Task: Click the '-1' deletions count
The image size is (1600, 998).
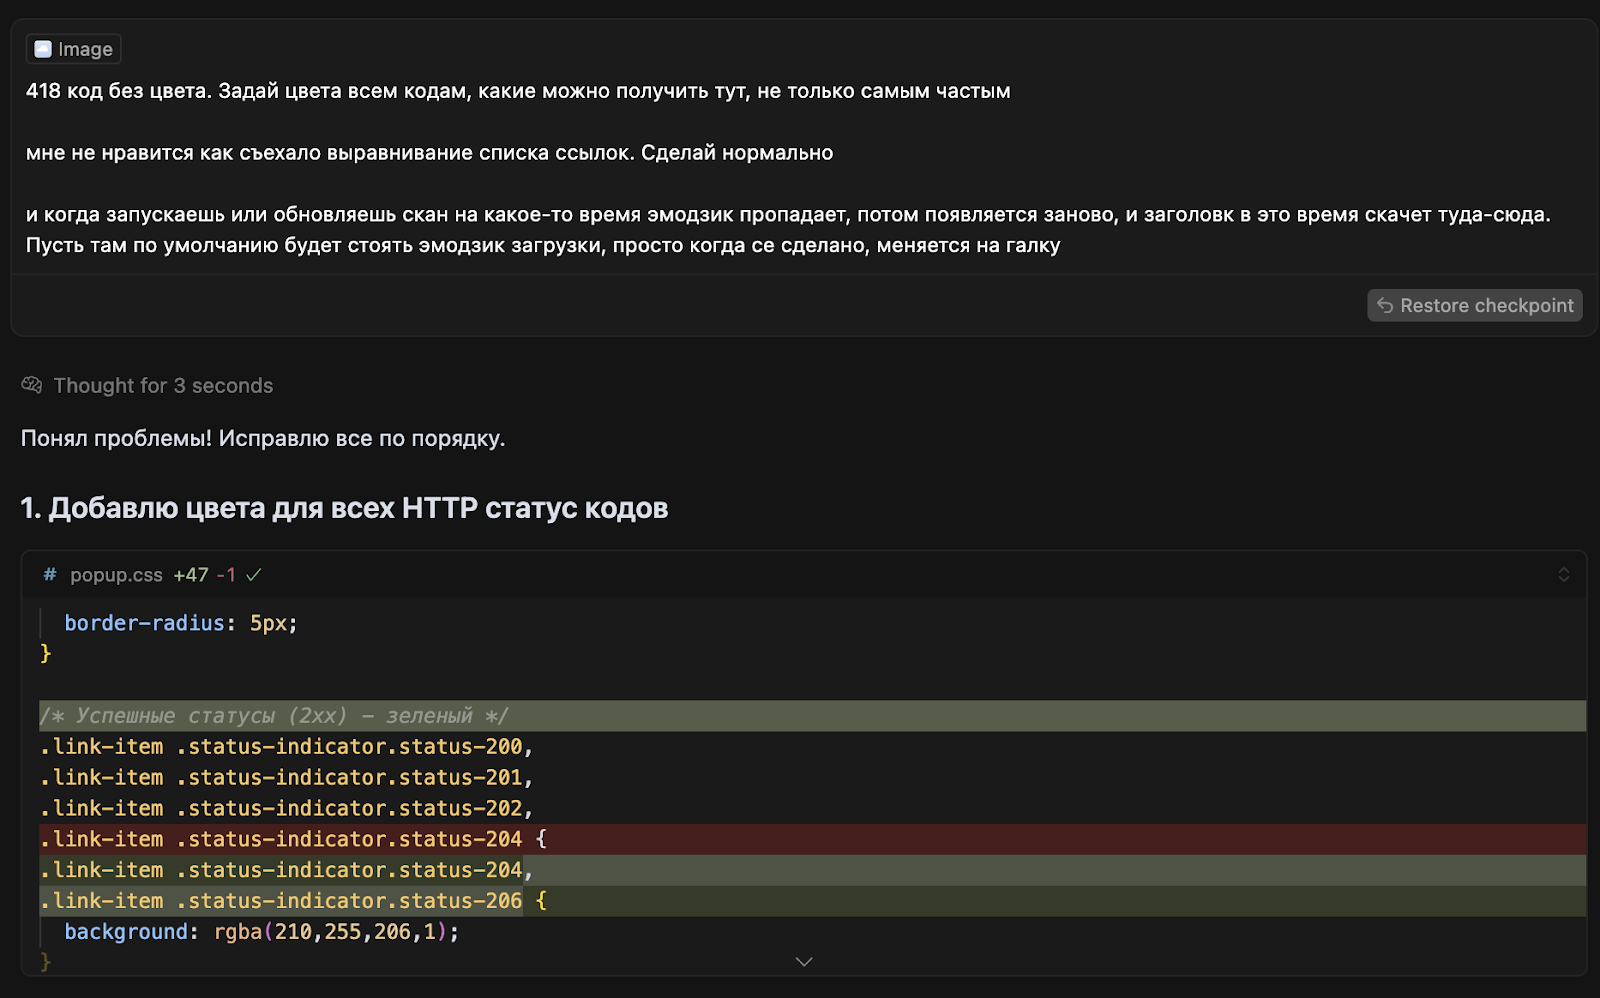Action: pyautogui.click(x=226, y=575)
